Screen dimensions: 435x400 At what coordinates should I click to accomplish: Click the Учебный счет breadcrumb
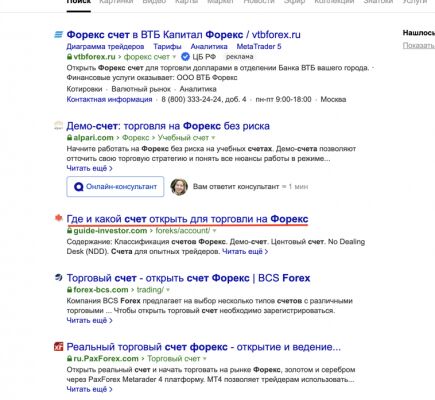click(183, 138)
